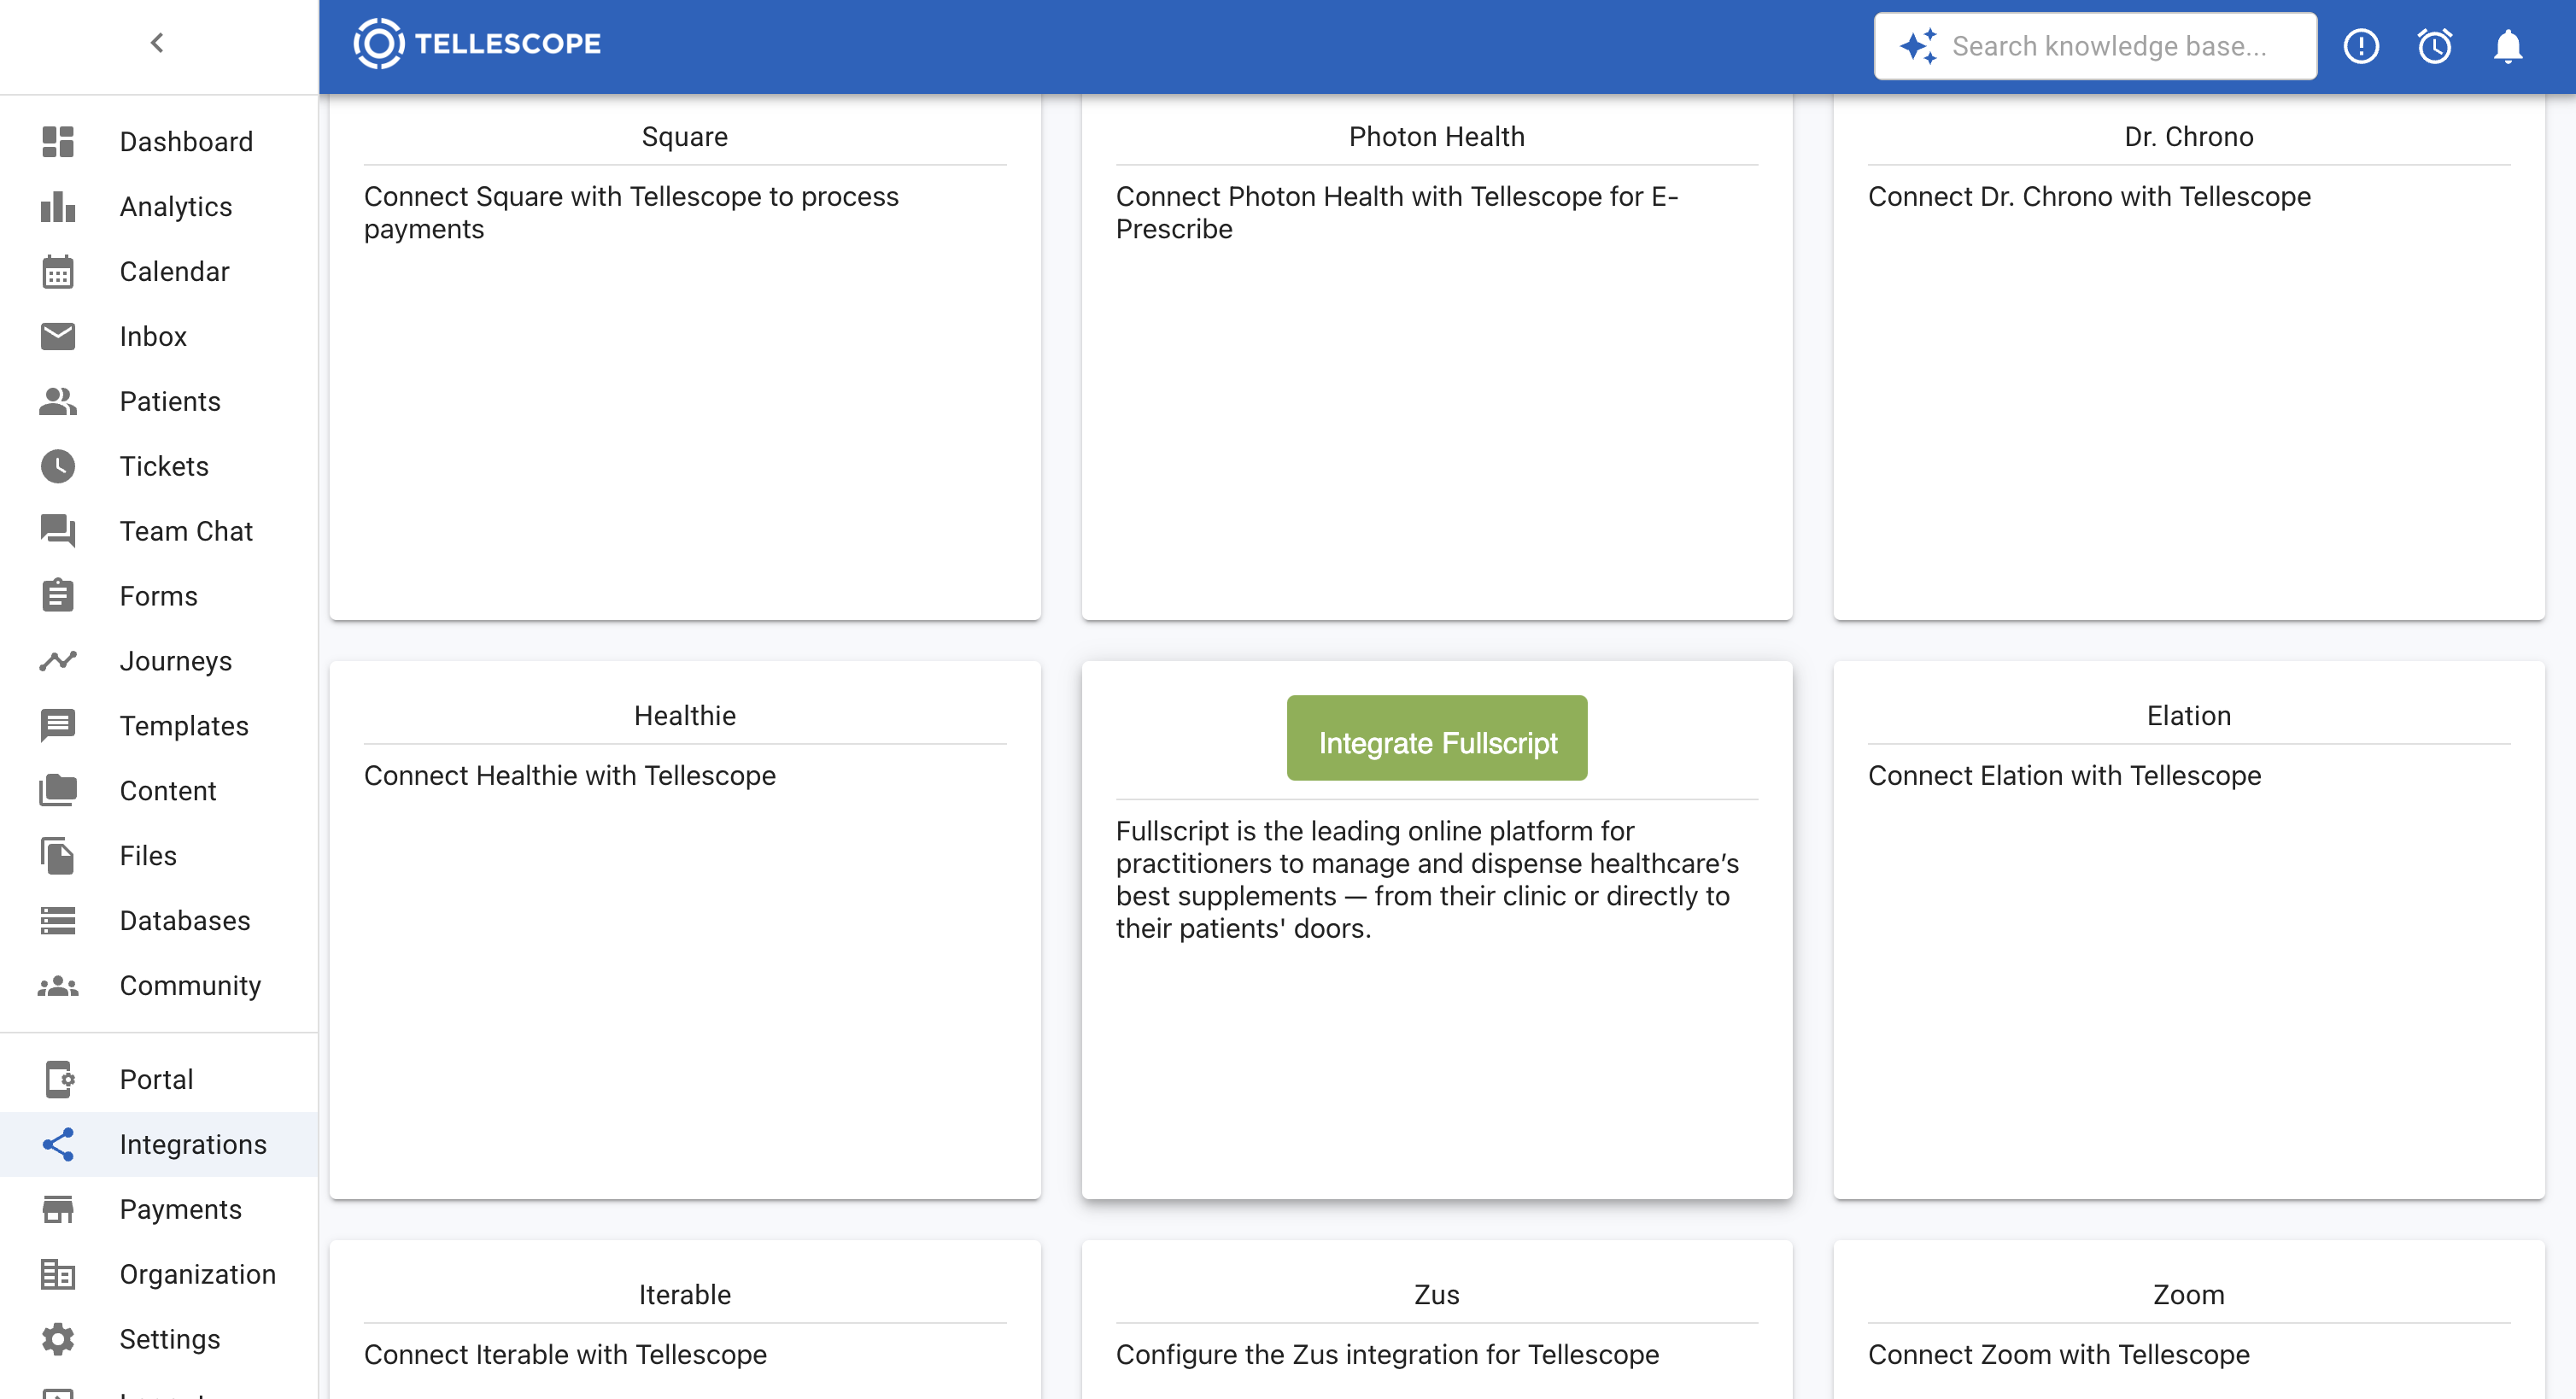Click the Tellescope logo icon

(378, 44)
